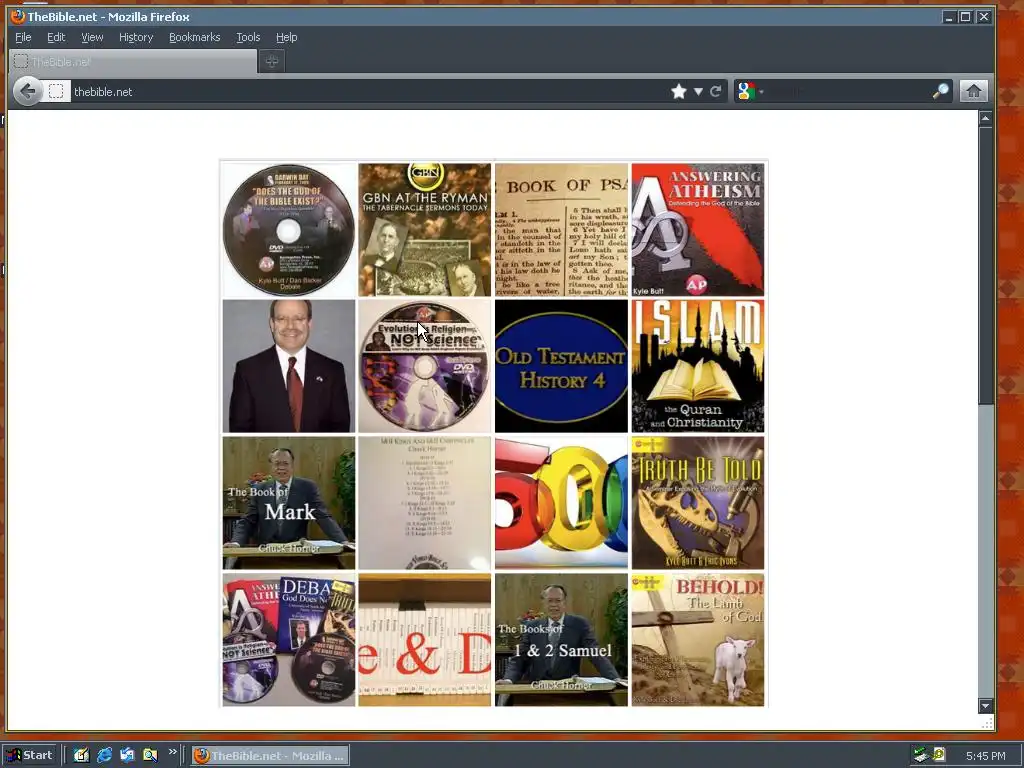Go to the Home page button
The height and width of the screenshot is (768, 1024).
pos(973,91)
